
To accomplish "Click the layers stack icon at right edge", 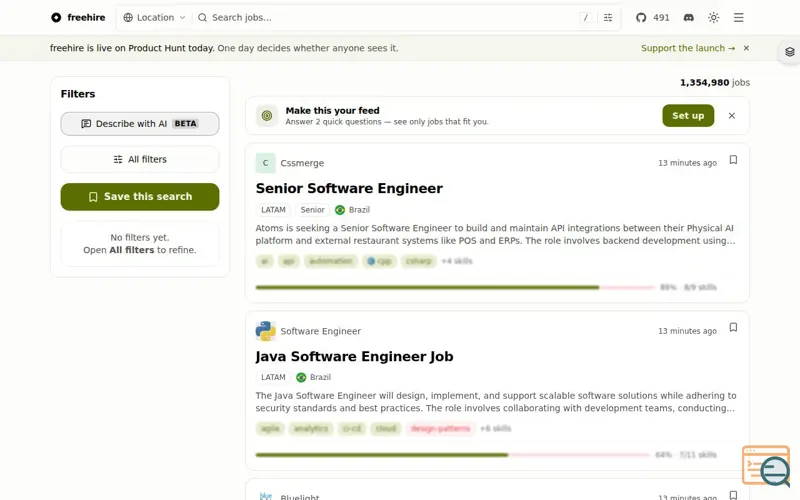I will (x=789, y=52).
